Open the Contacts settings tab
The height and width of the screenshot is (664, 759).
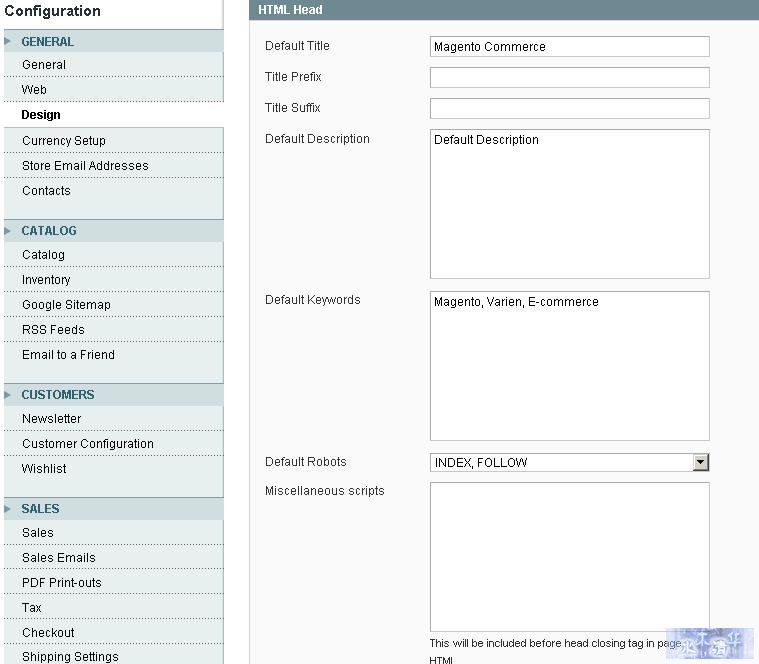(113, 191)
